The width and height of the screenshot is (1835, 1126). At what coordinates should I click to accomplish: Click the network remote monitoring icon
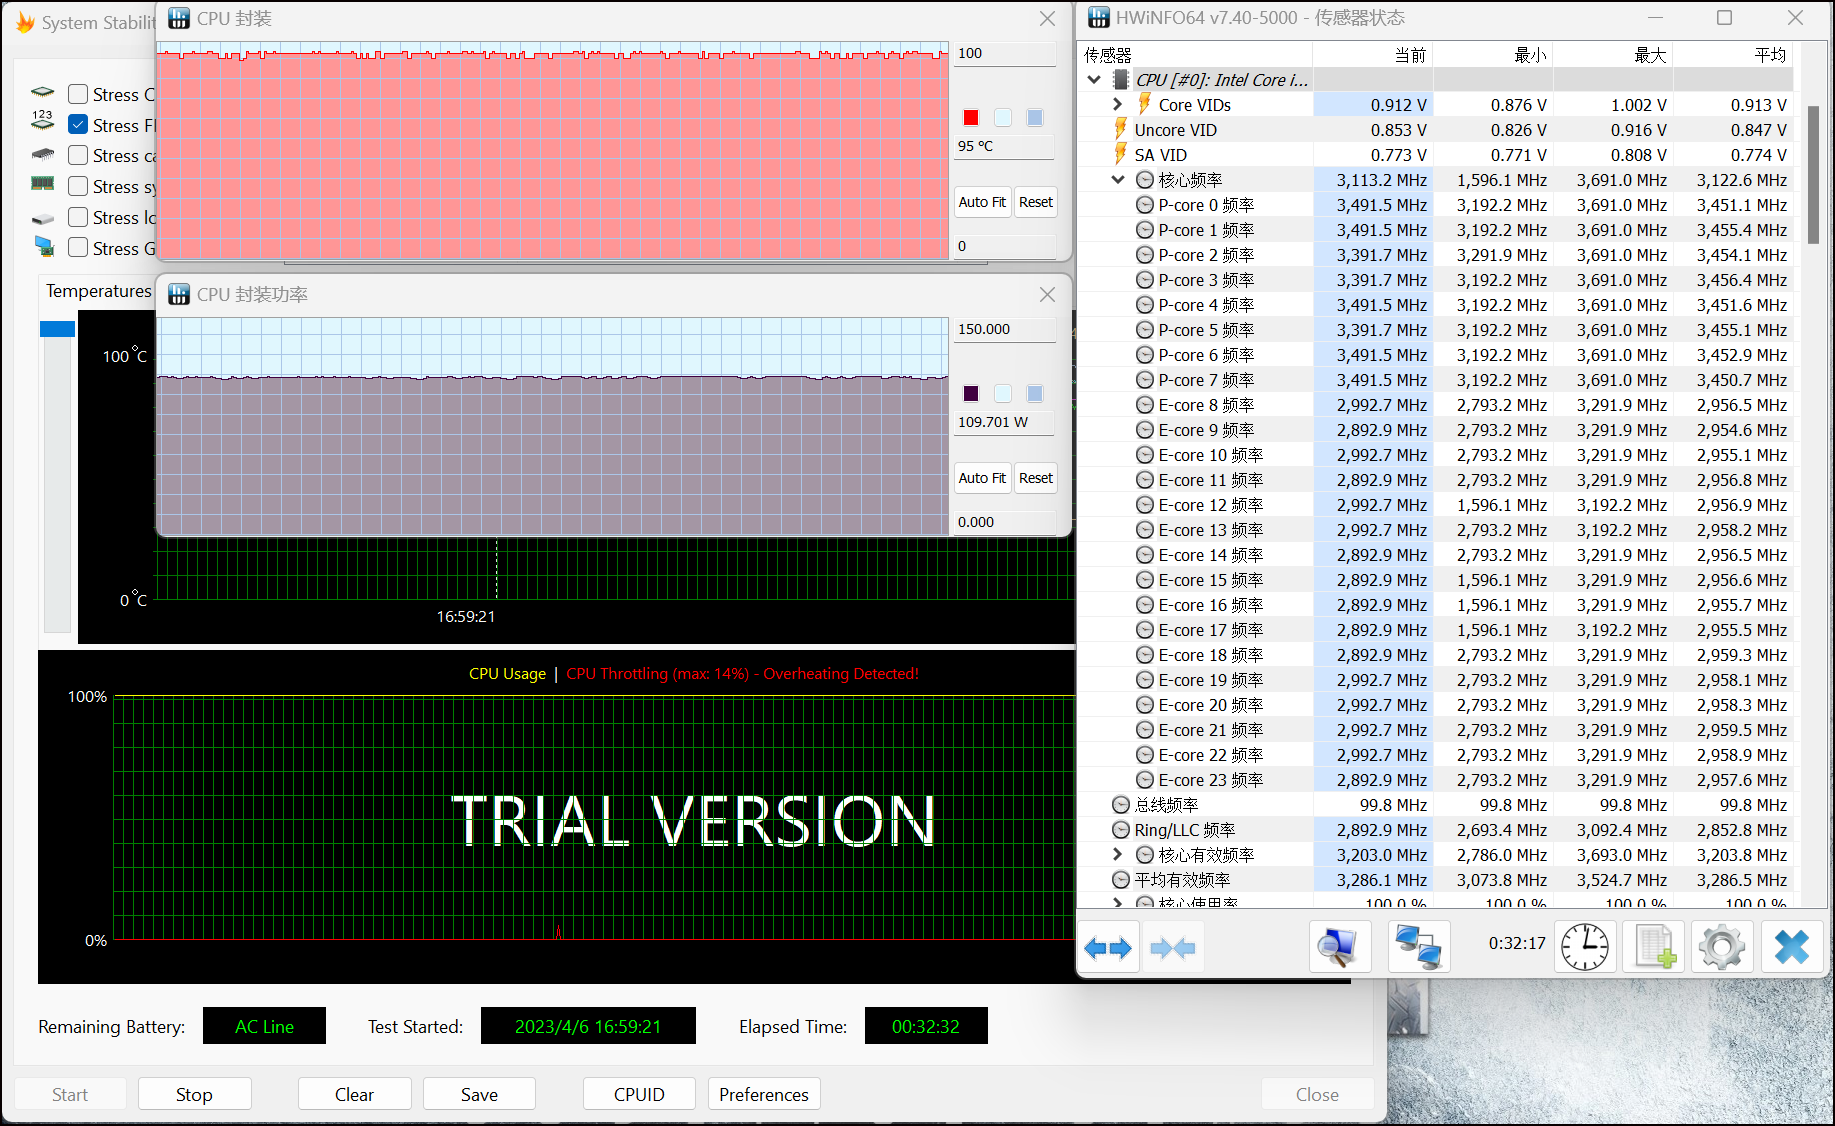pos(1418,947)
